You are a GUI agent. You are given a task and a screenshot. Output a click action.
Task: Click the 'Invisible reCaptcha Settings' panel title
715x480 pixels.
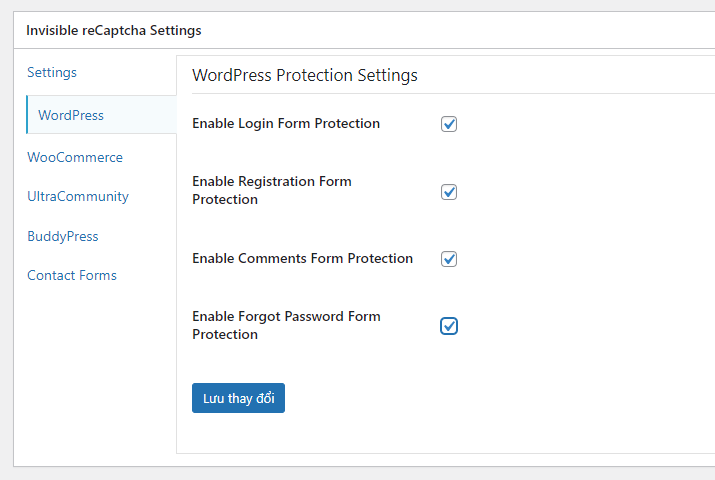point(114,30)
